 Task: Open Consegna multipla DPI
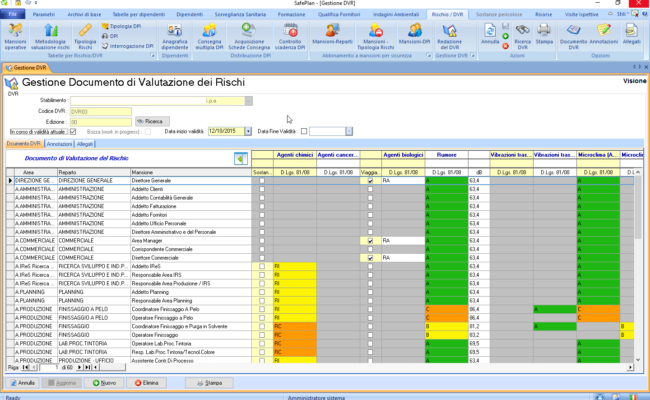click(209, 36)
